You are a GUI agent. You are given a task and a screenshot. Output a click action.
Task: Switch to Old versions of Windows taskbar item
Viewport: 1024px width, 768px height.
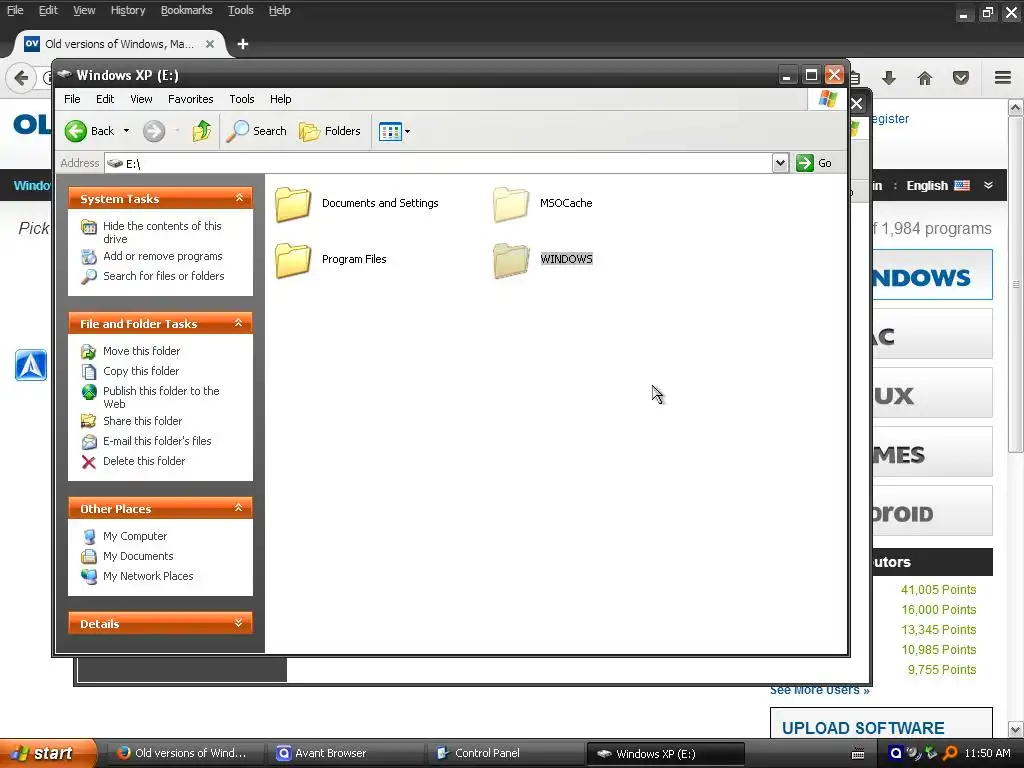click(x=183, y=754)
